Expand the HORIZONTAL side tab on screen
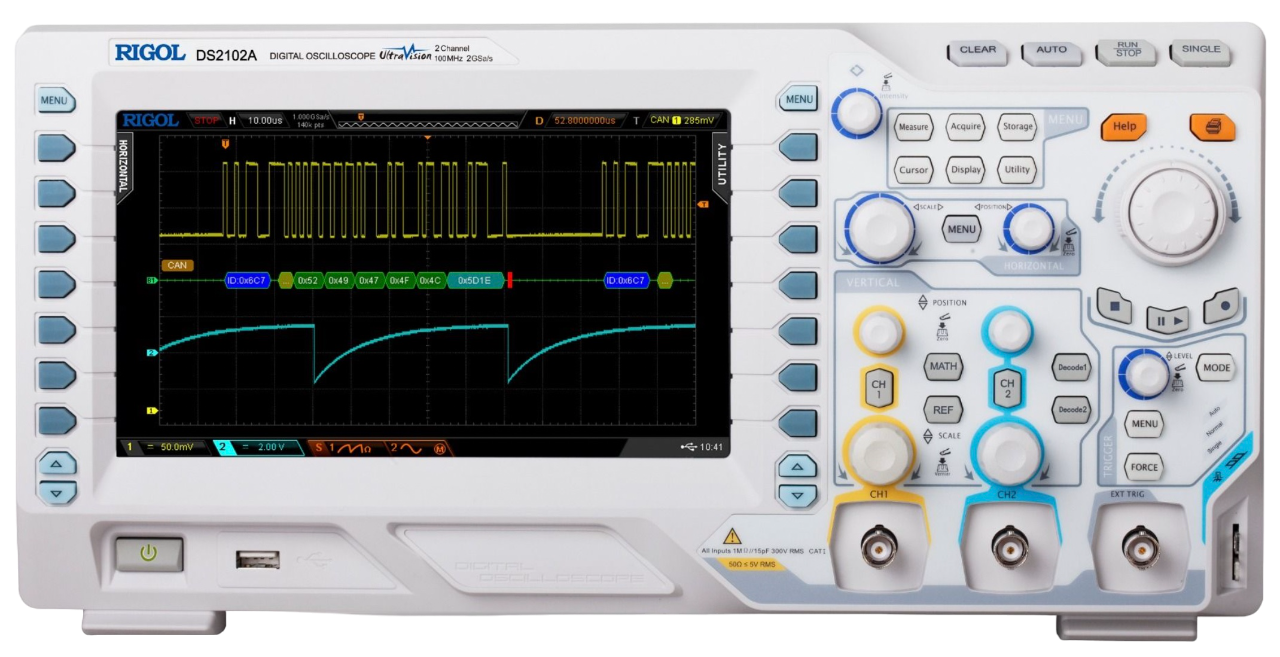 tap(123, 166)
